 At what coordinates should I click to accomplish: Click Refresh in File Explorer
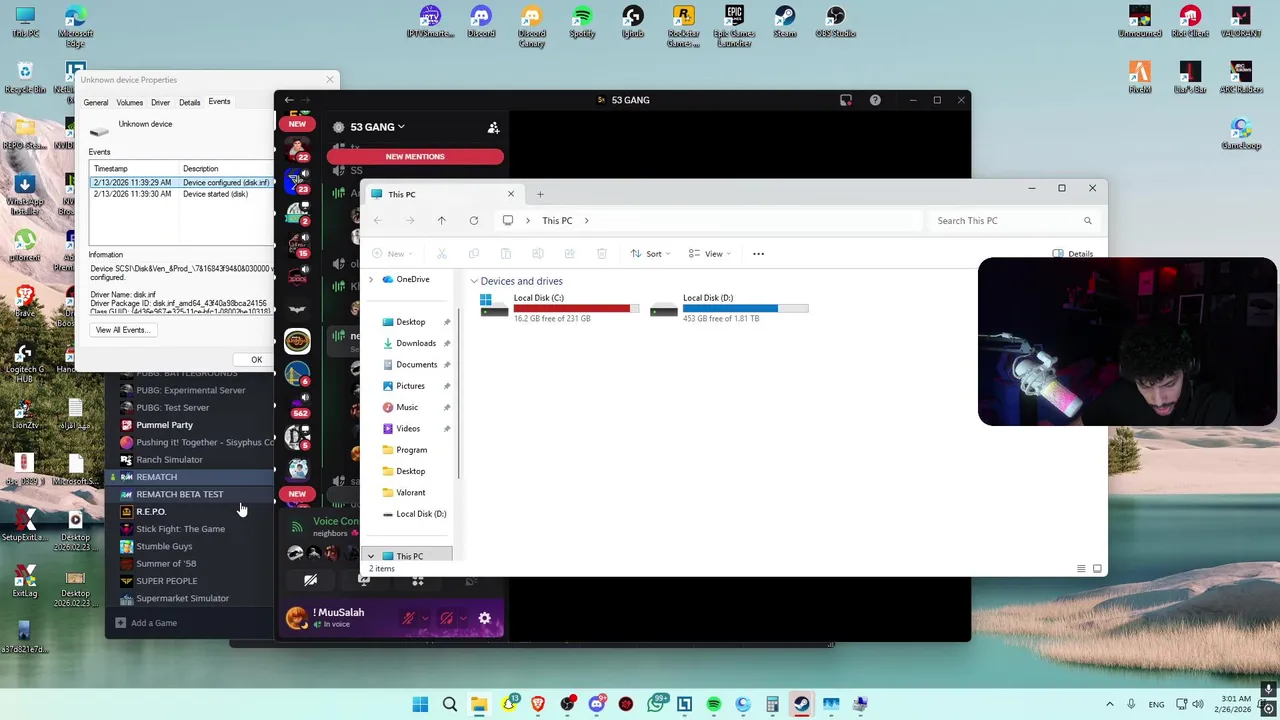coord(473,220)
